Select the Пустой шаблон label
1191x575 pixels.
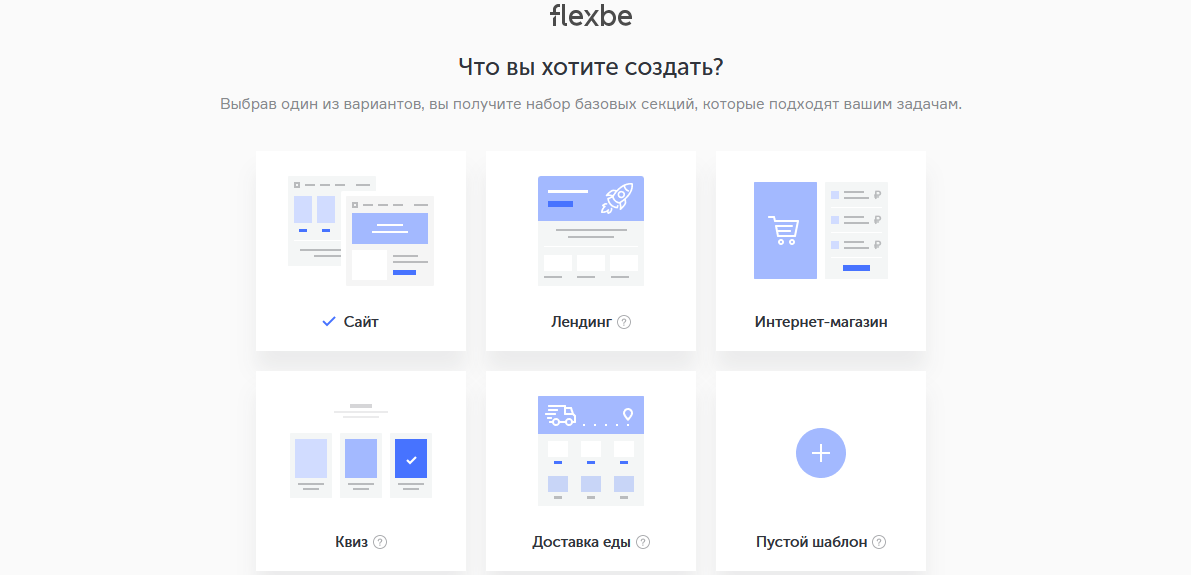click(x=811, y=542)
